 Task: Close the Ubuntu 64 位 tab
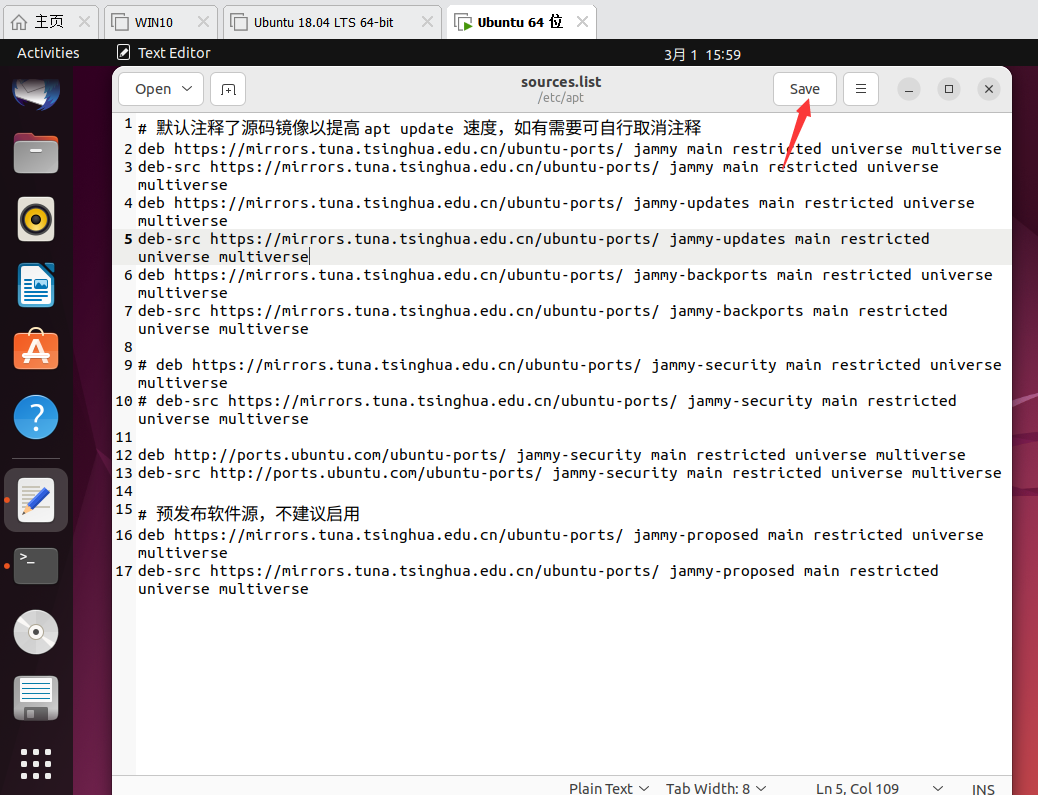[583, 22]
